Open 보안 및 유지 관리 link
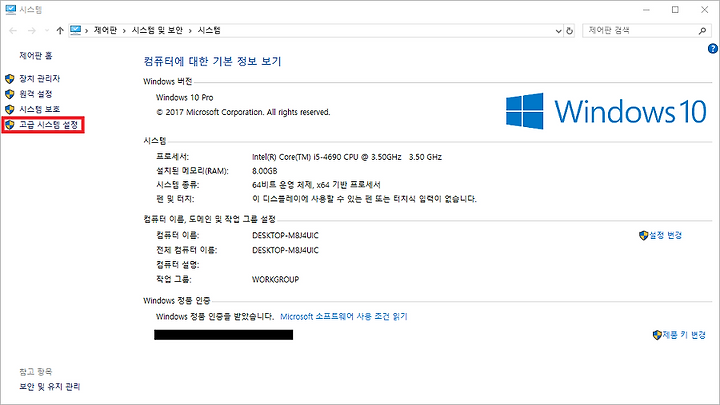The image size is (720, 405). tap(50, 387)
